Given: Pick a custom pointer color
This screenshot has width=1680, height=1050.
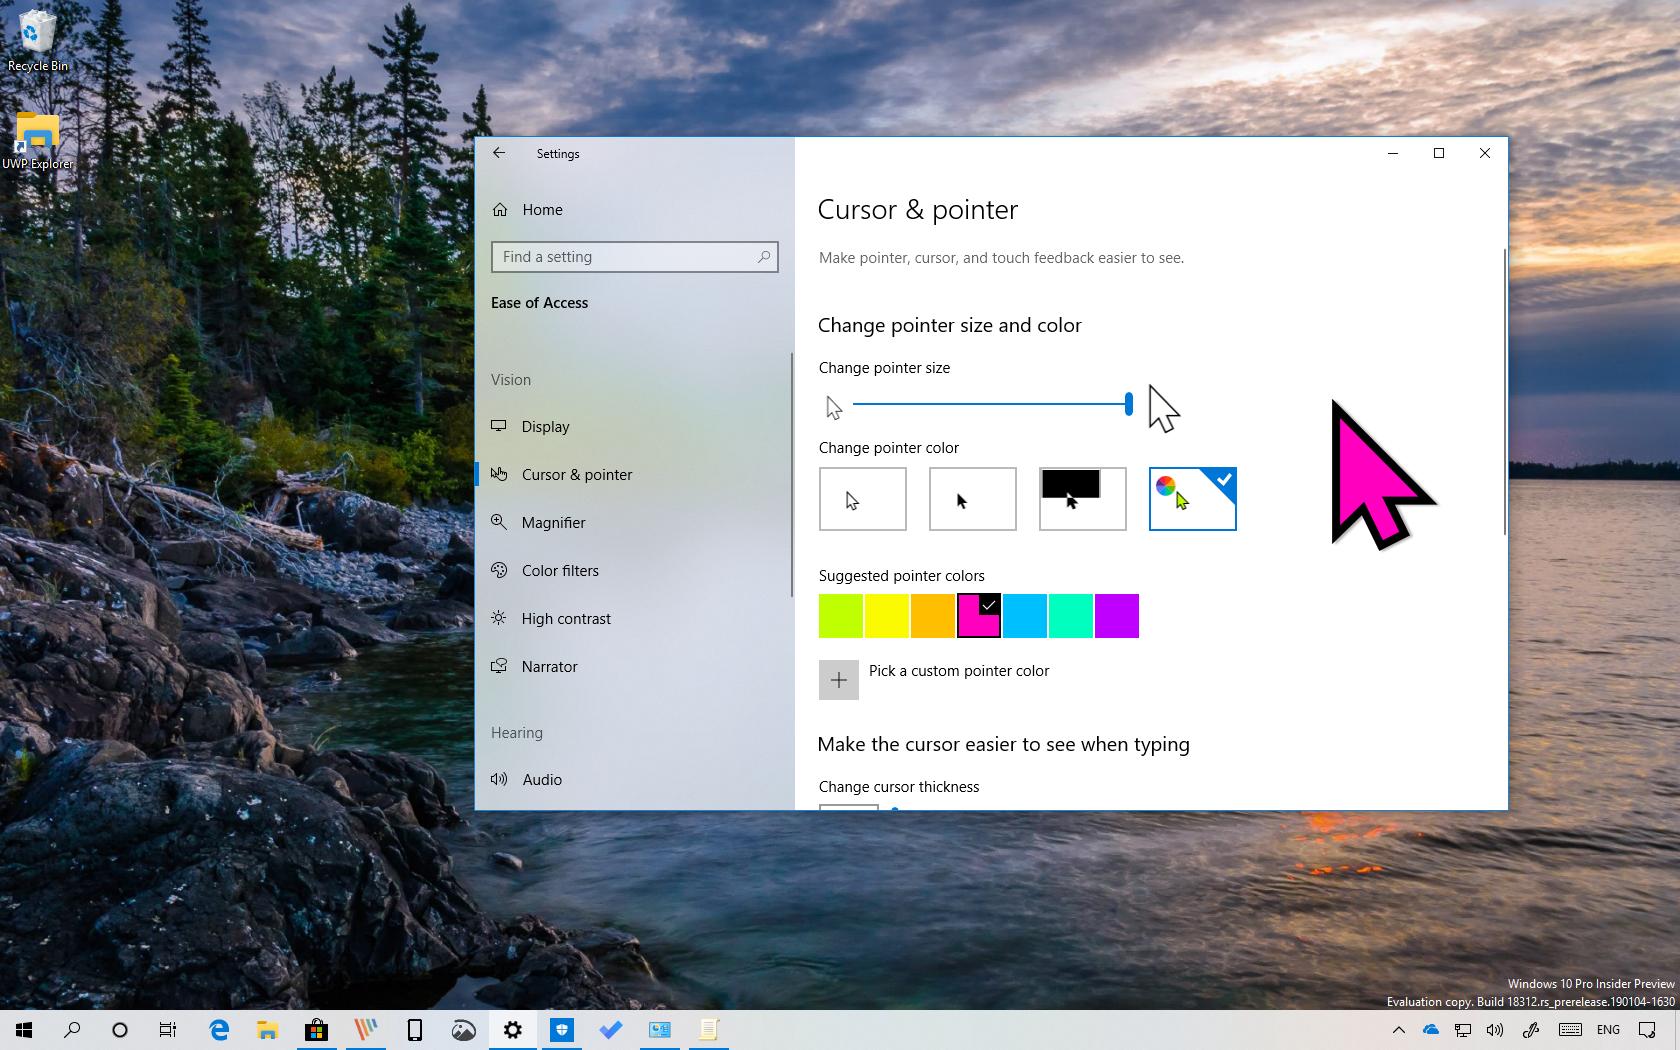Looking at the screenshot, I should [x=839, y=680].
